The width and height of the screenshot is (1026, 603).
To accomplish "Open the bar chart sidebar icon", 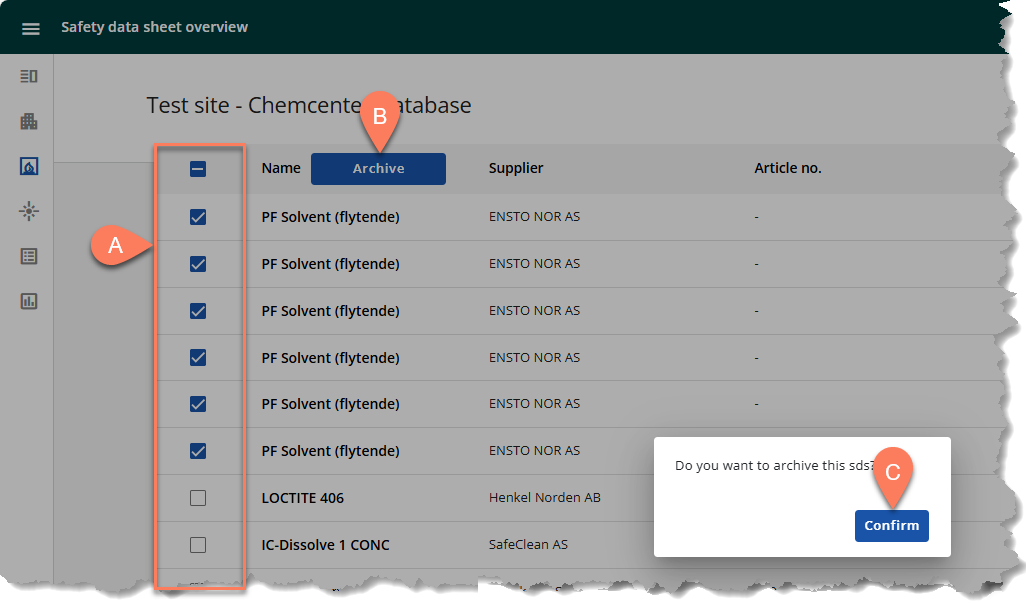I will (29, 301).
